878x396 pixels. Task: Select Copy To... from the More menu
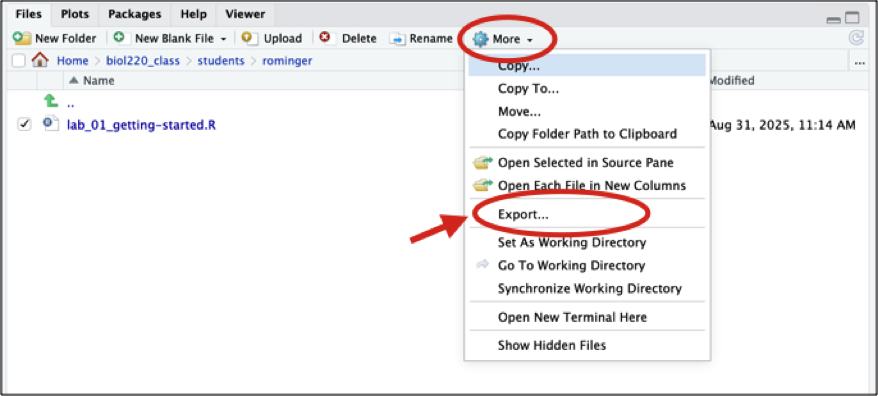[x=587, y=88]
